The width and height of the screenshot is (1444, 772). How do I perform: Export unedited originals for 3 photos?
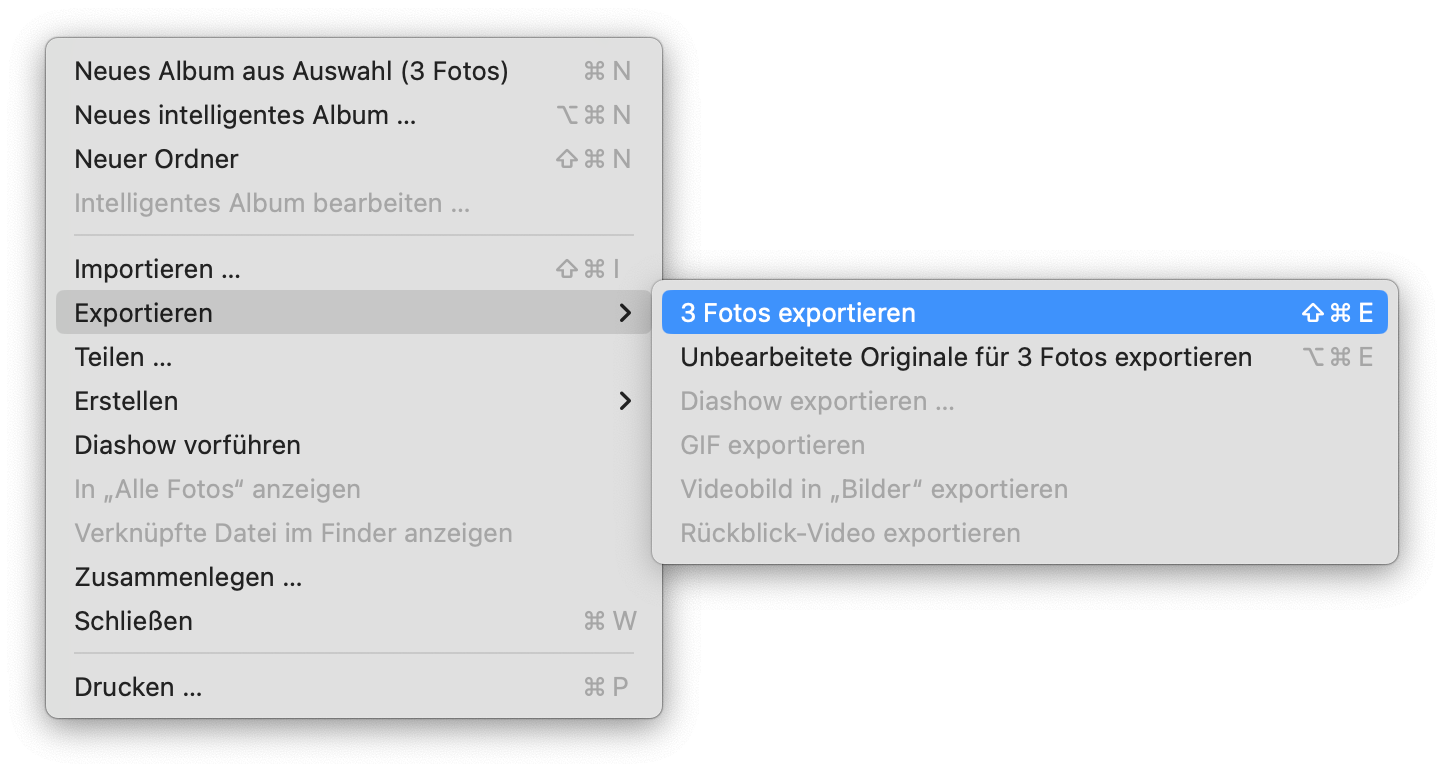pyautogui.click(x=965, y=356)
